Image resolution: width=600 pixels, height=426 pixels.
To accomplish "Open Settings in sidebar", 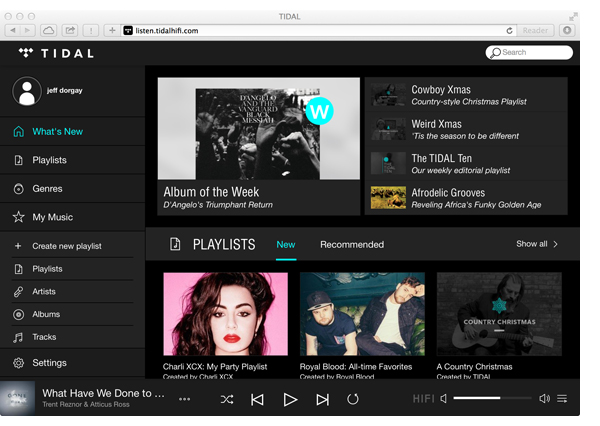I will [x=72, y=362].
